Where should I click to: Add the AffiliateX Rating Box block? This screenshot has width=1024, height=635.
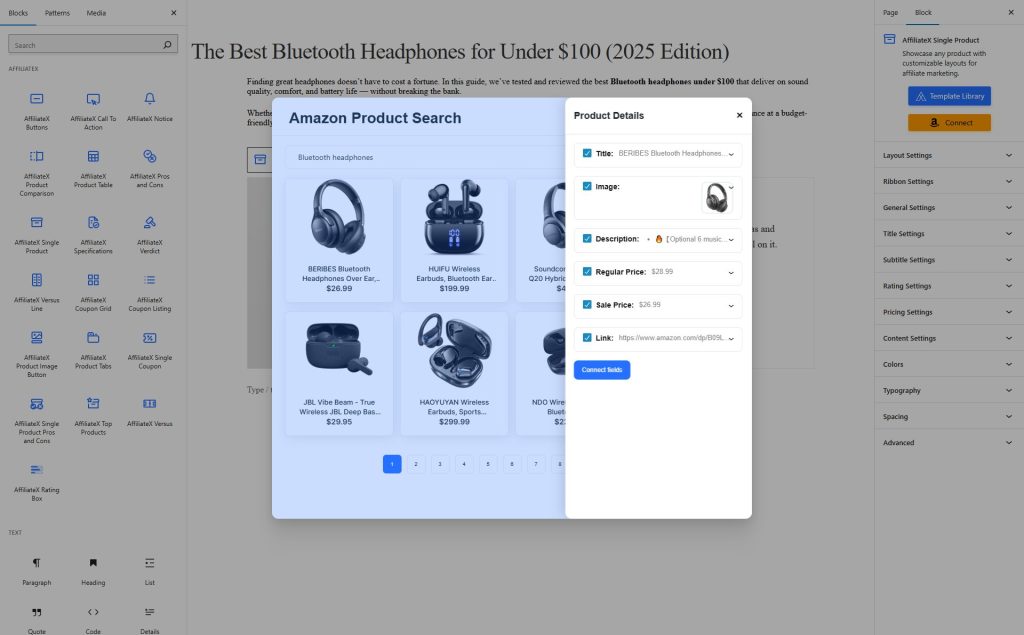(37, 481)
